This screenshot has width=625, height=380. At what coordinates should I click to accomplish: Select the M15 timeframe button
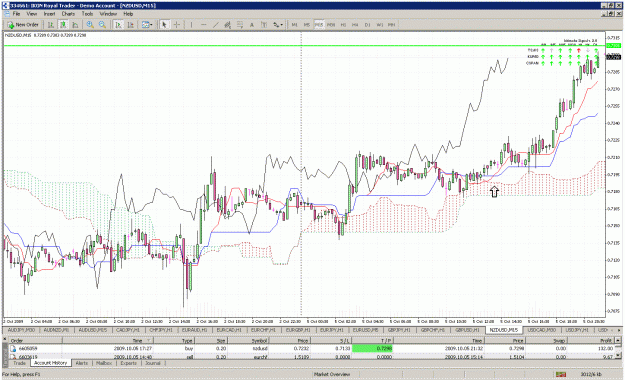coord(319,25)
